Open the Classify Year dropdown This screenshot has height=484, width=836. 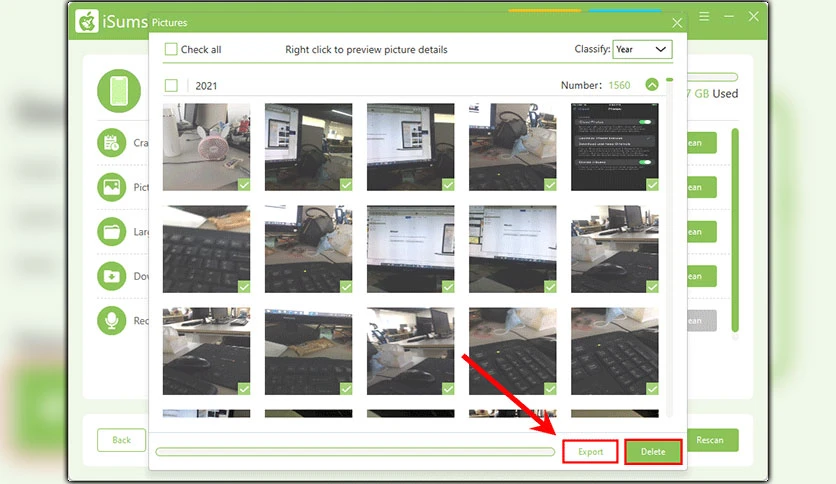pos(642,50)
